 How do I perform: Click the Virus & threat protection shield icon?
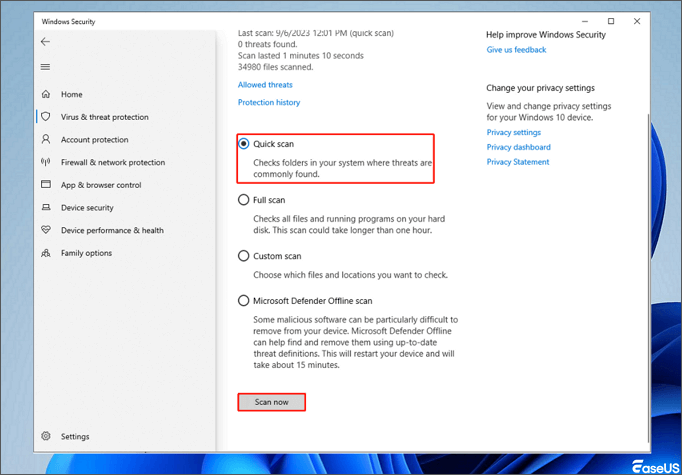(x=46, y=117)
